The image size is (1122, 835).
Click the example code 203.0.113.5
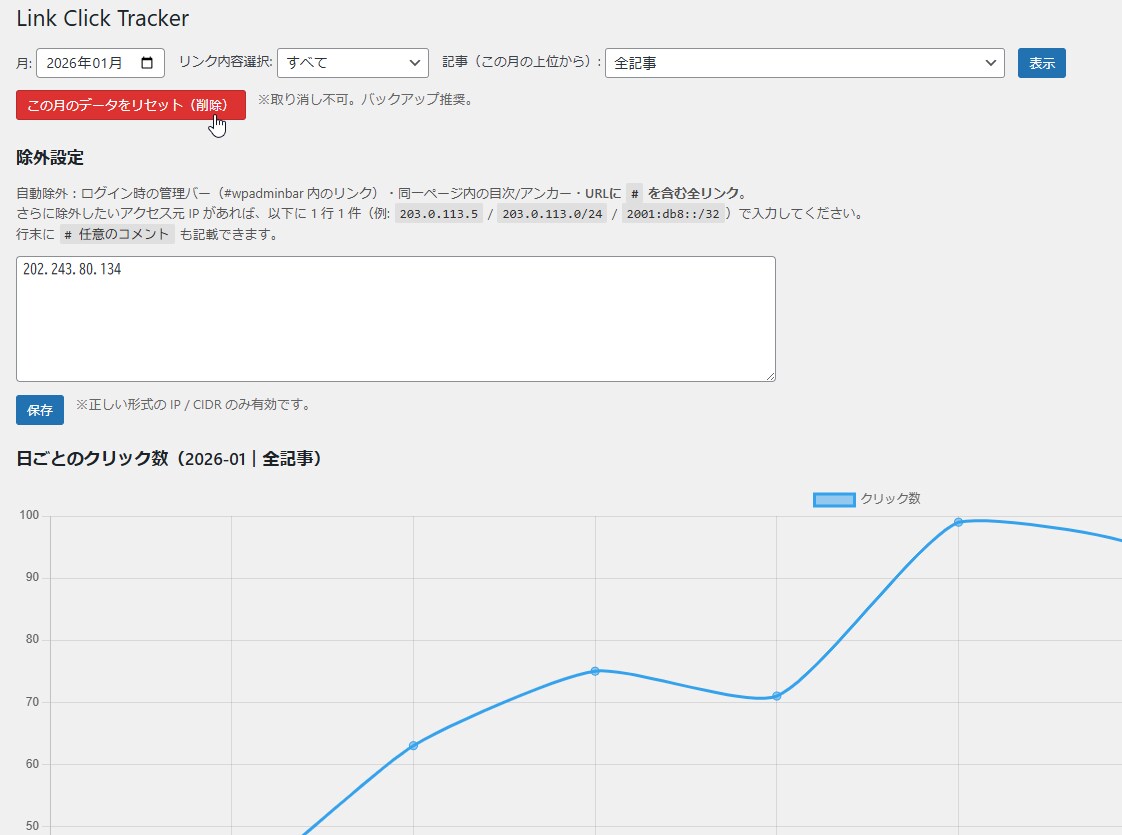439,214
